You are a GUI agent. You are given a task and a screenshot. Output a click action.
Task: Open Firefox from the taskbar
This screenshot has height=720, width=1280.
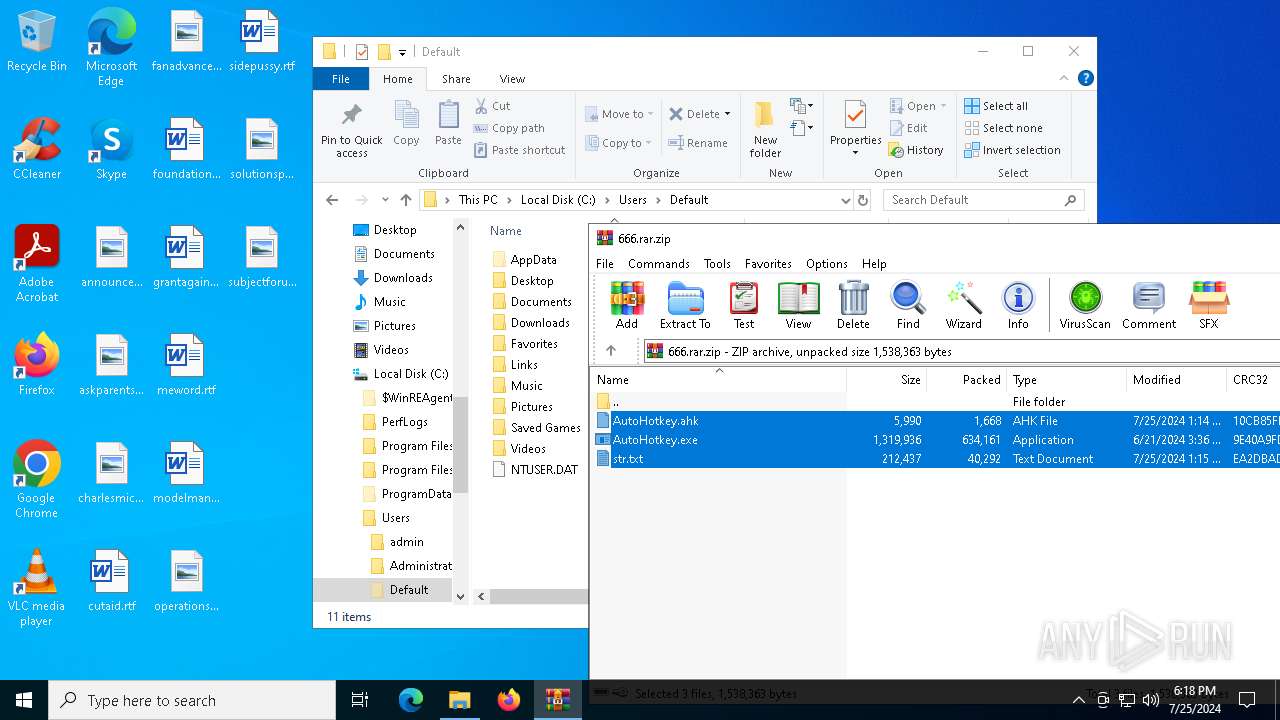click(509, 700)
